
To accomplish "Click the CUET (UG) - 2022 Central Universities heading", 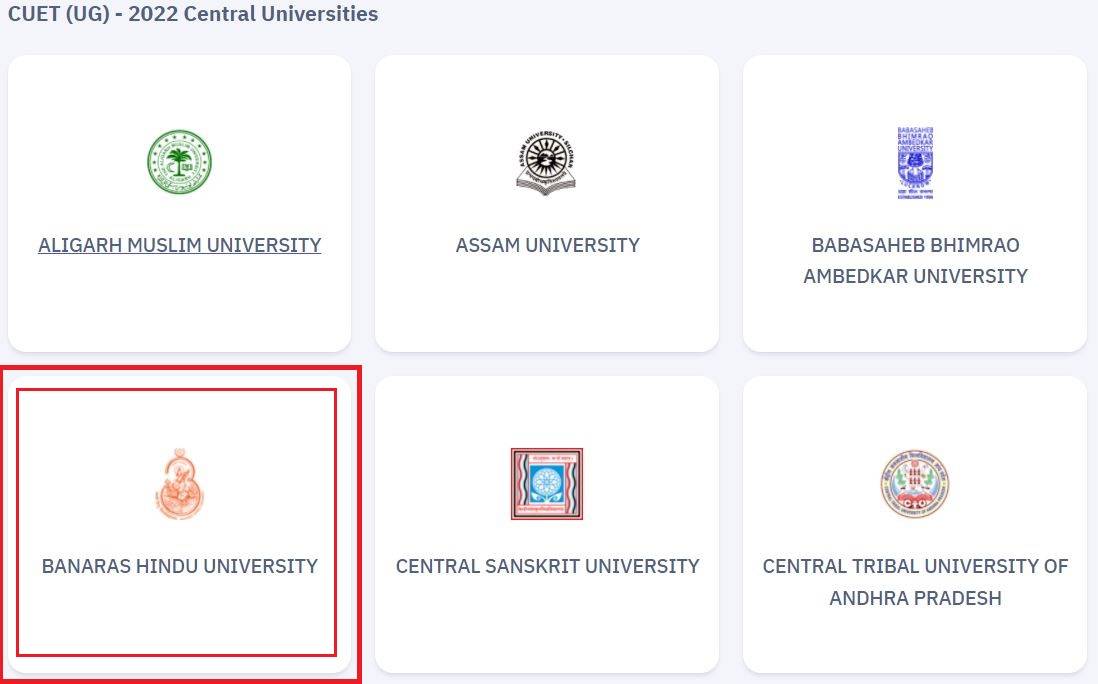I will coord(193,14).
